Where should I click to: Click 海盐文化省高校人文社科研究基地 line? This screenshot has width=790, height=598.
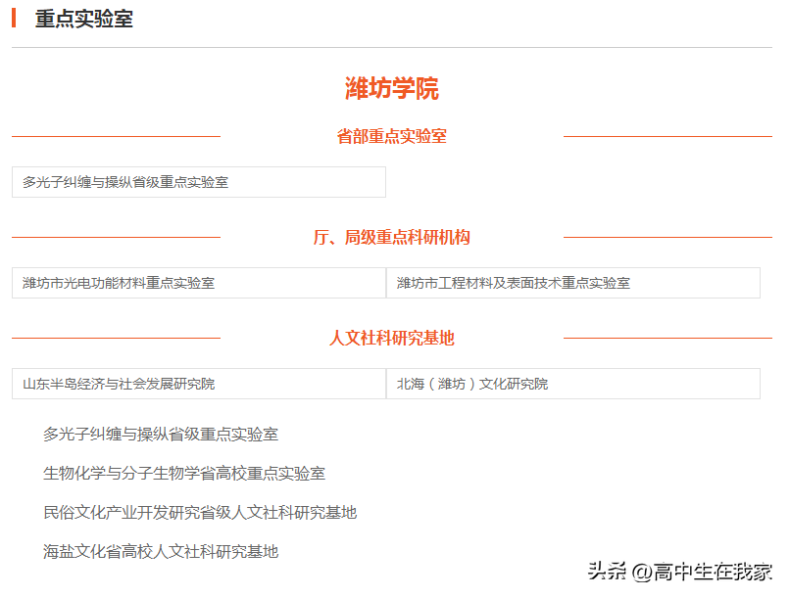point(161,551)
